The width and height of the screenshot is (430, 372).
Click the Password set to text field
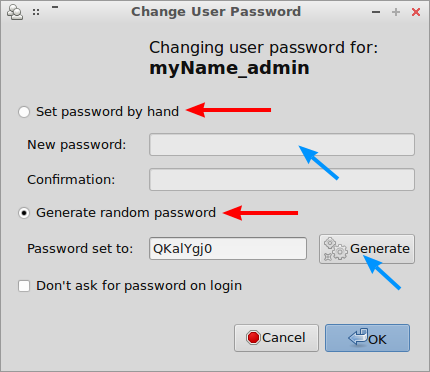pos(228,249)
